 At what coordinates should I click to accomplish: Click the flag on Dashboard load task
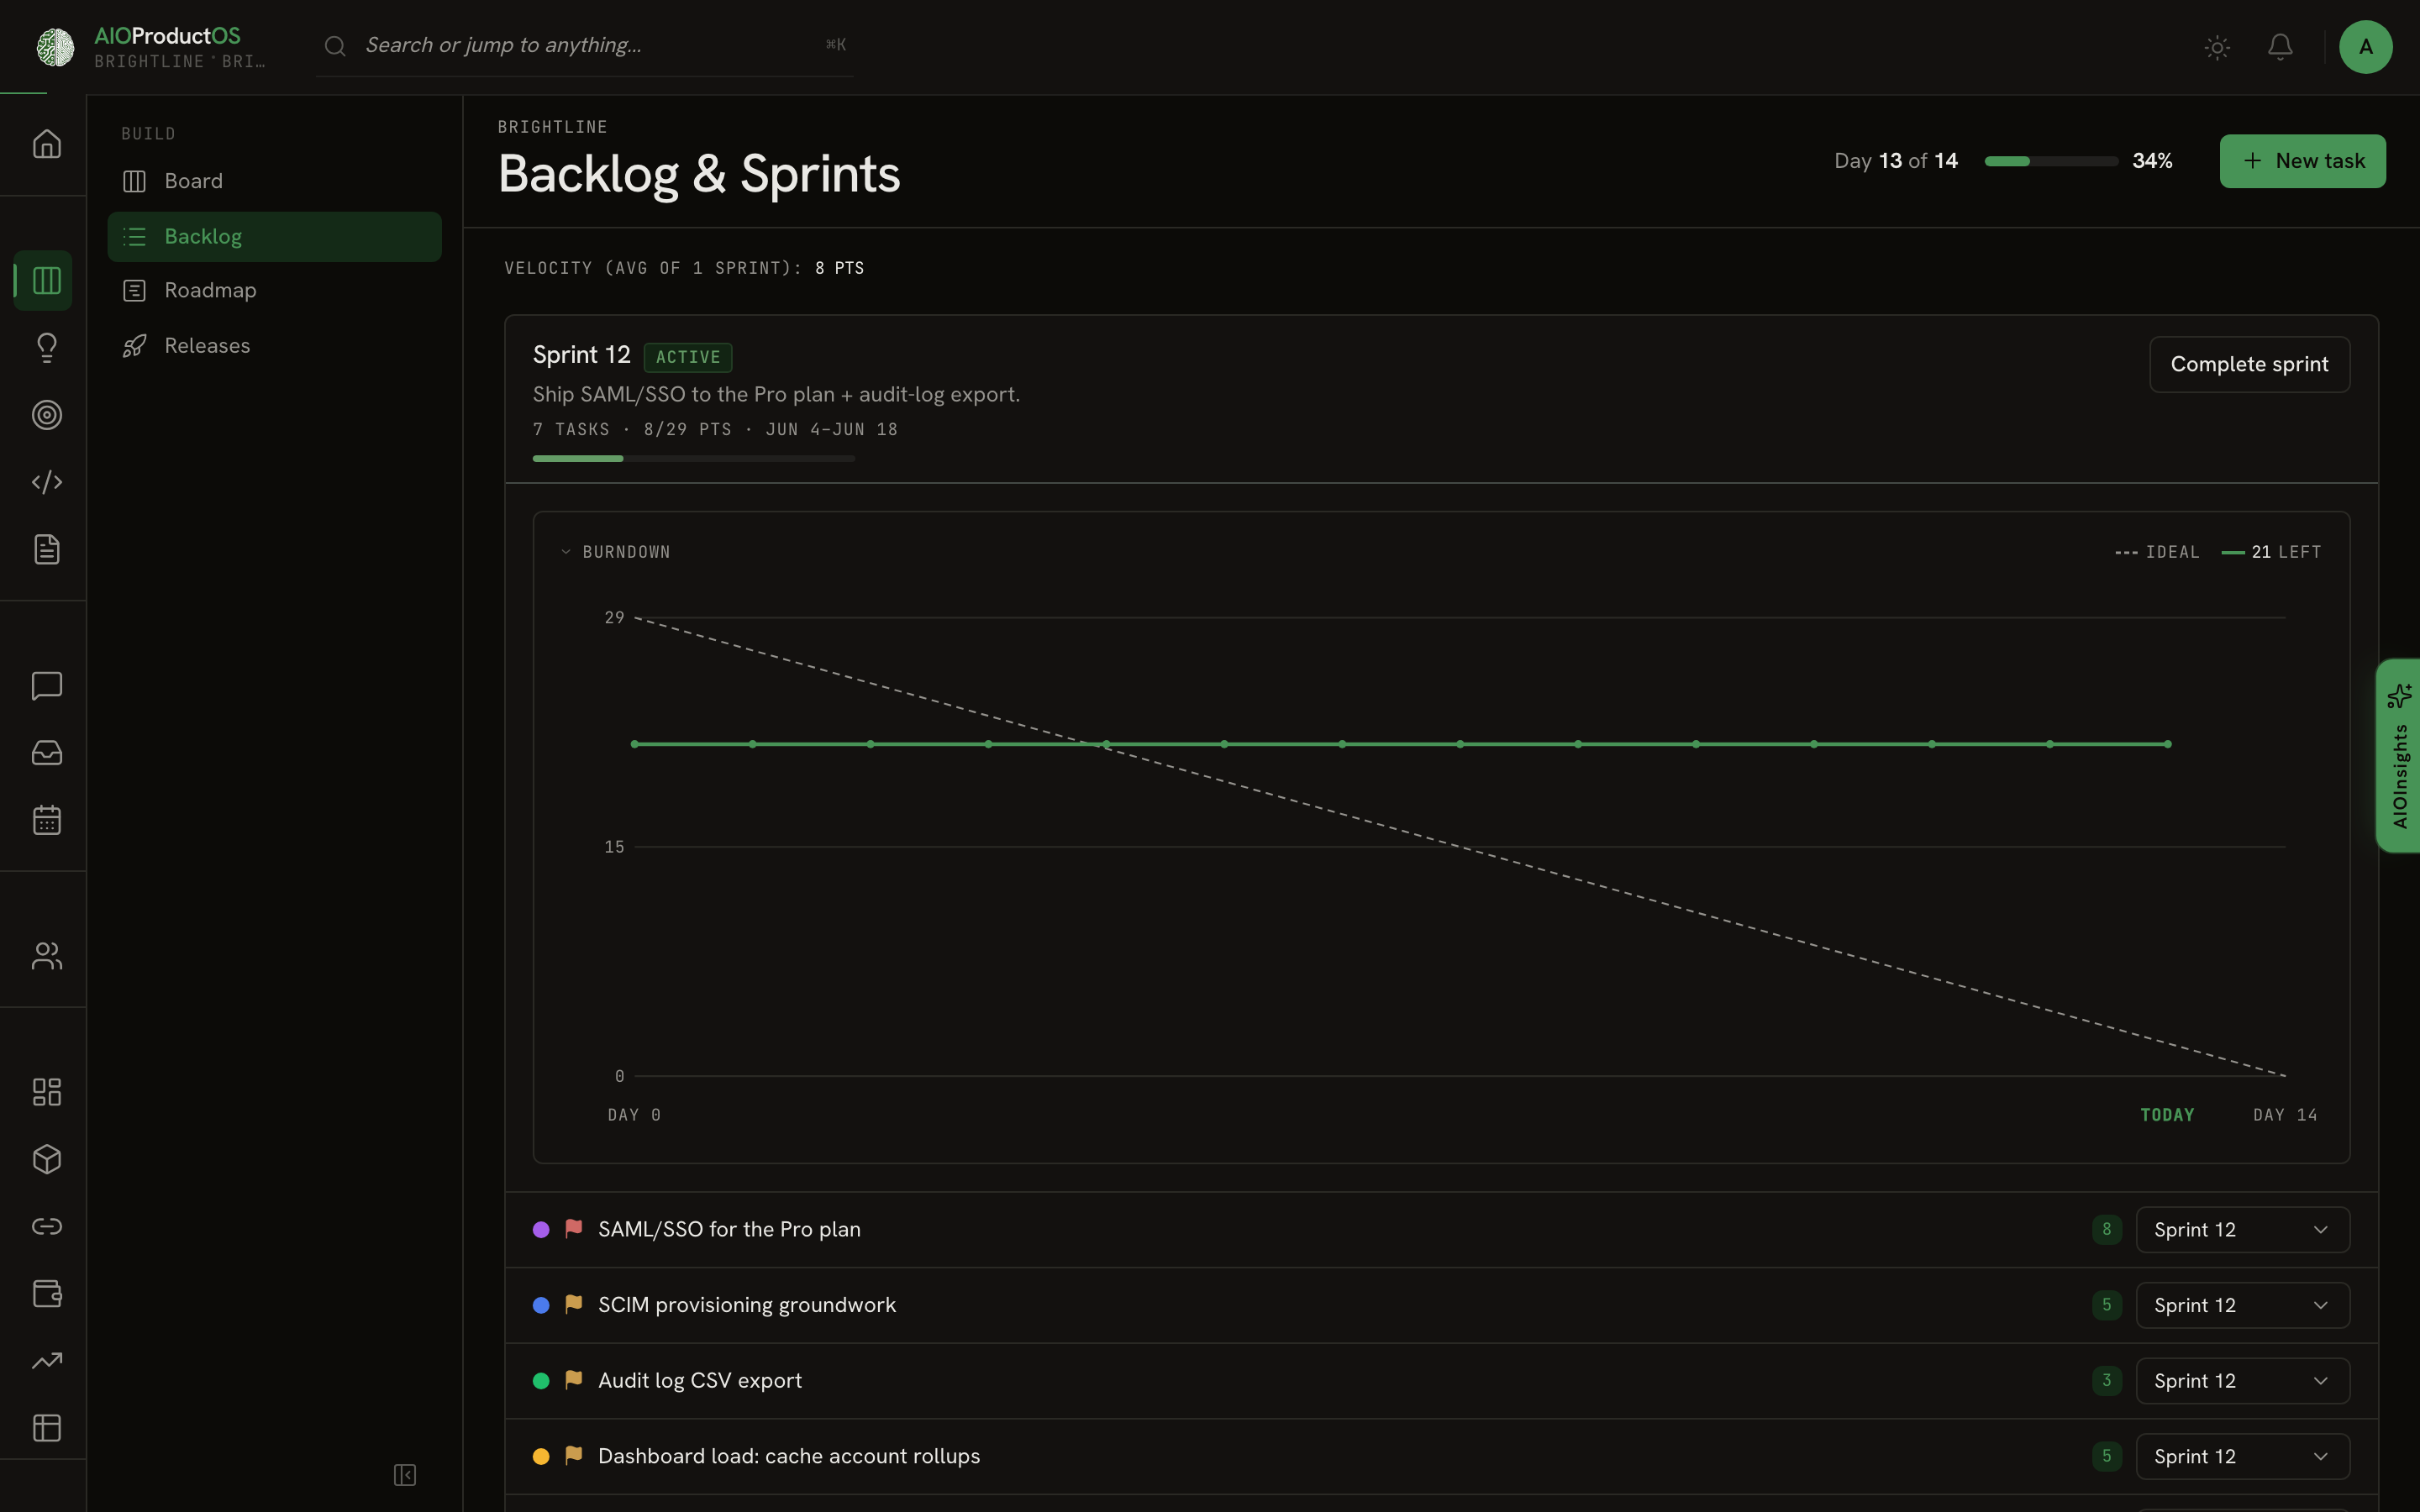pos(573,1455)
